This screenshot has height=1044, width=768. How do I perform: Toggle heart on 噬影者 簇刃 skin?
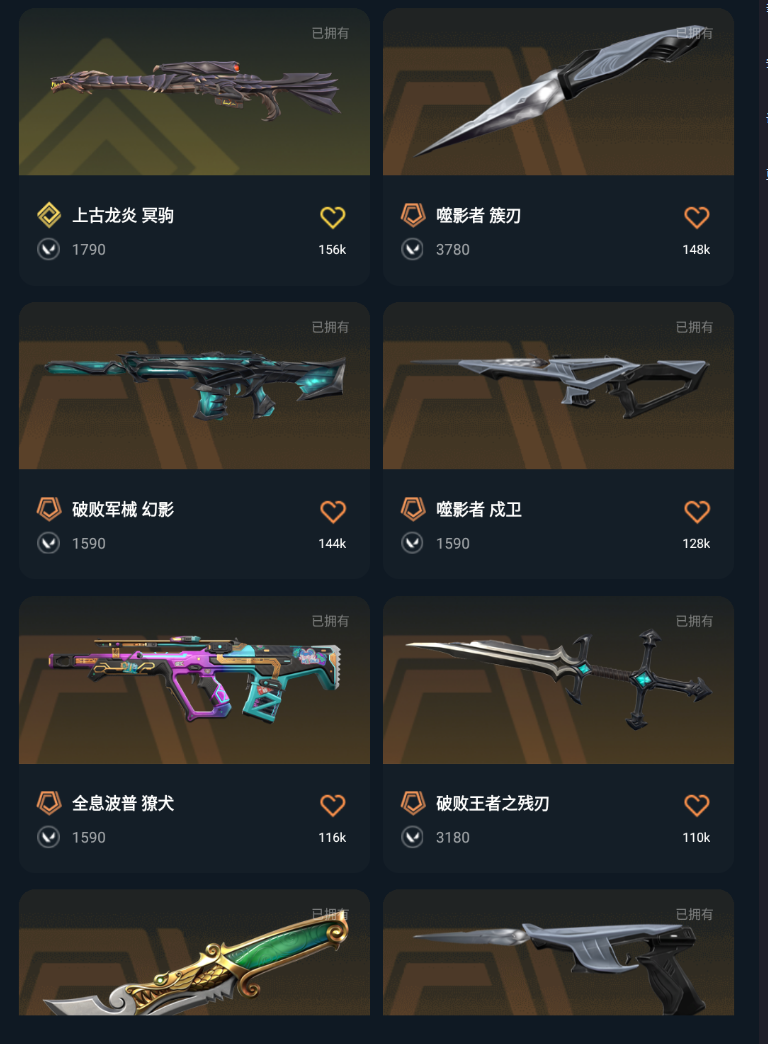pos(697,217)
